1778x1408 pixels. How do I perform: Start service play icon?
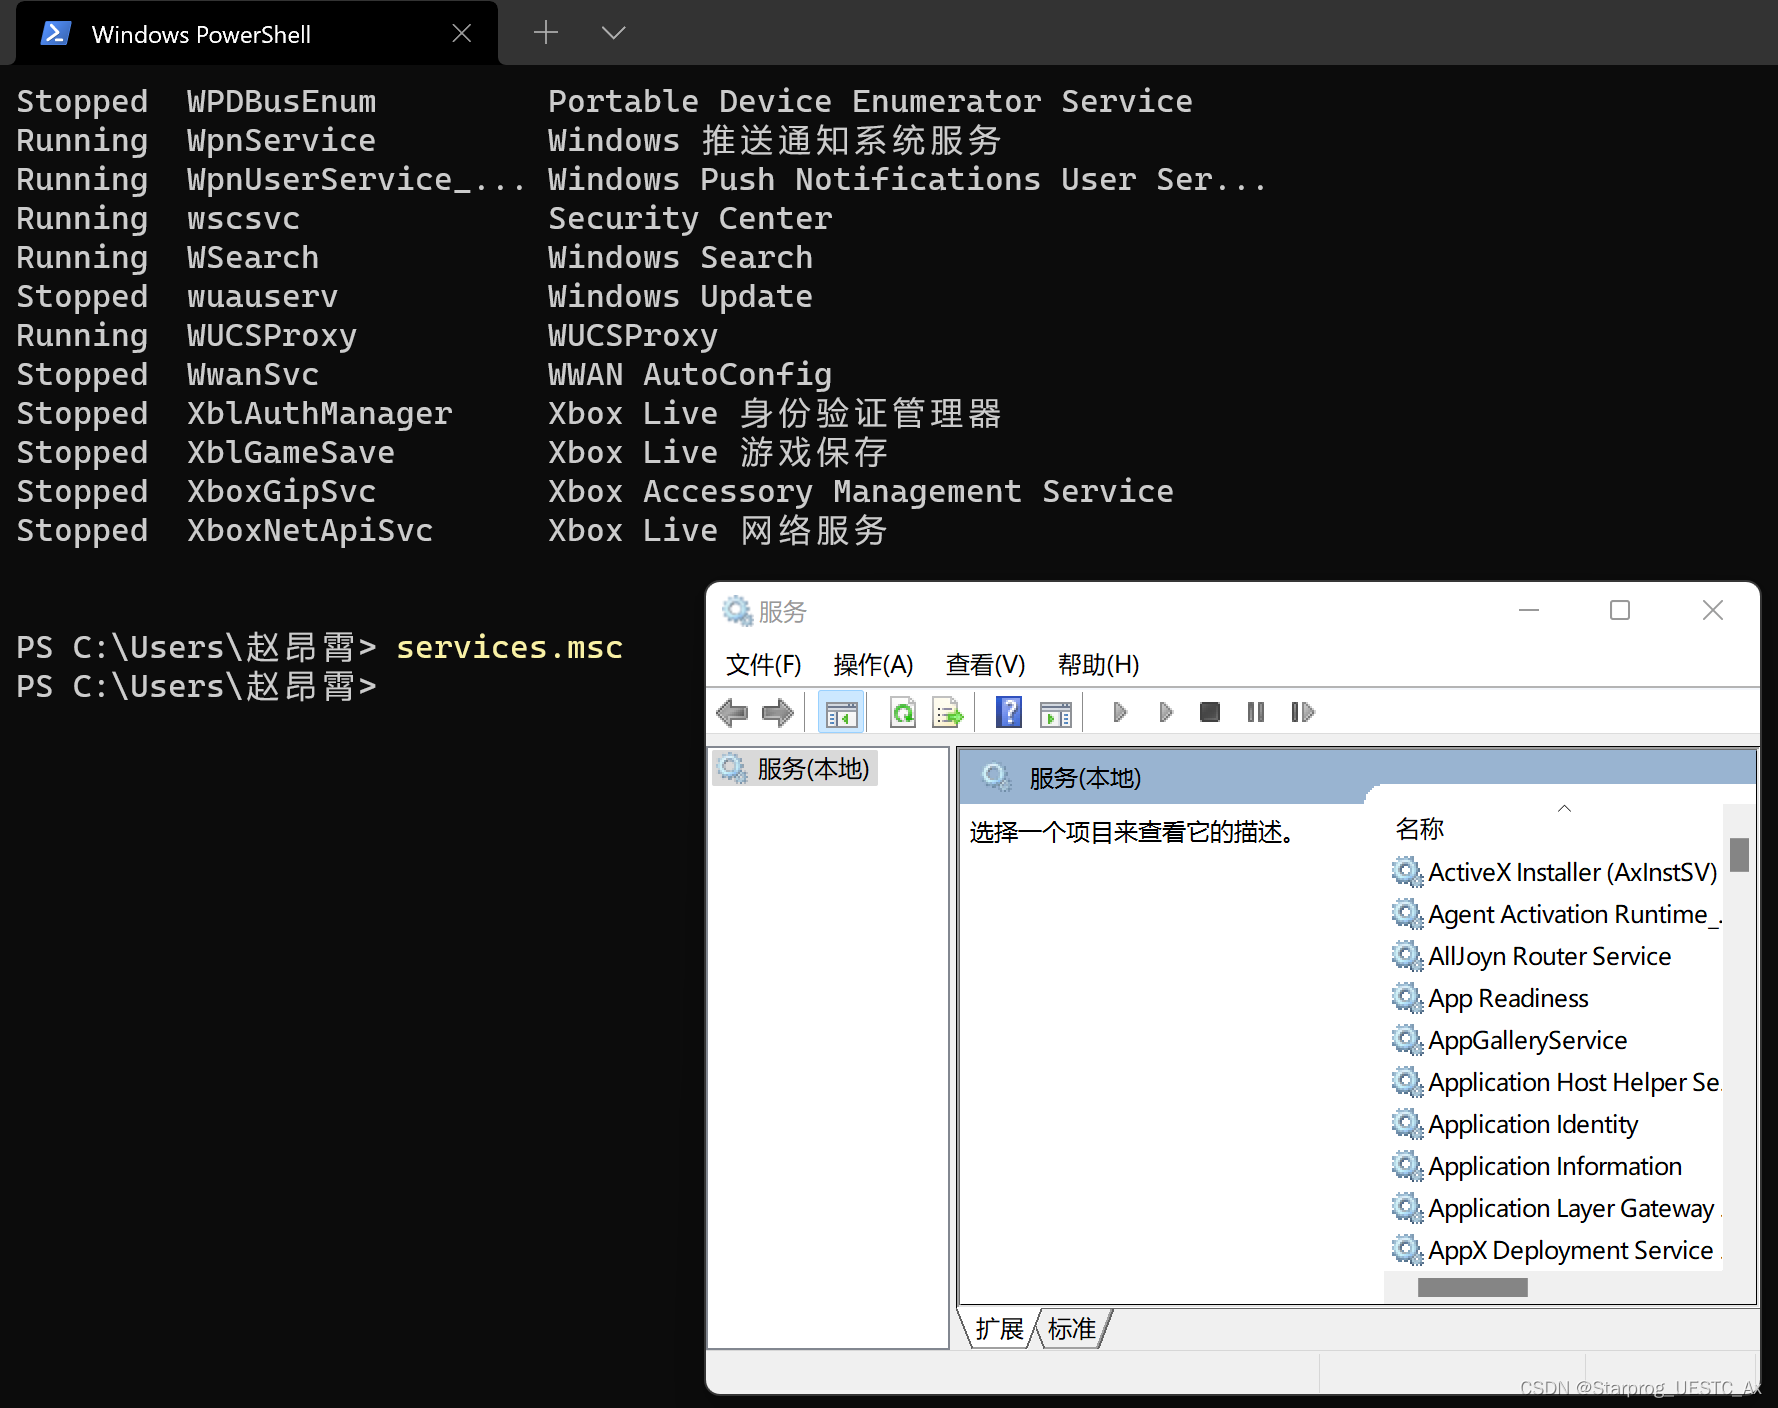(1120, 712)
